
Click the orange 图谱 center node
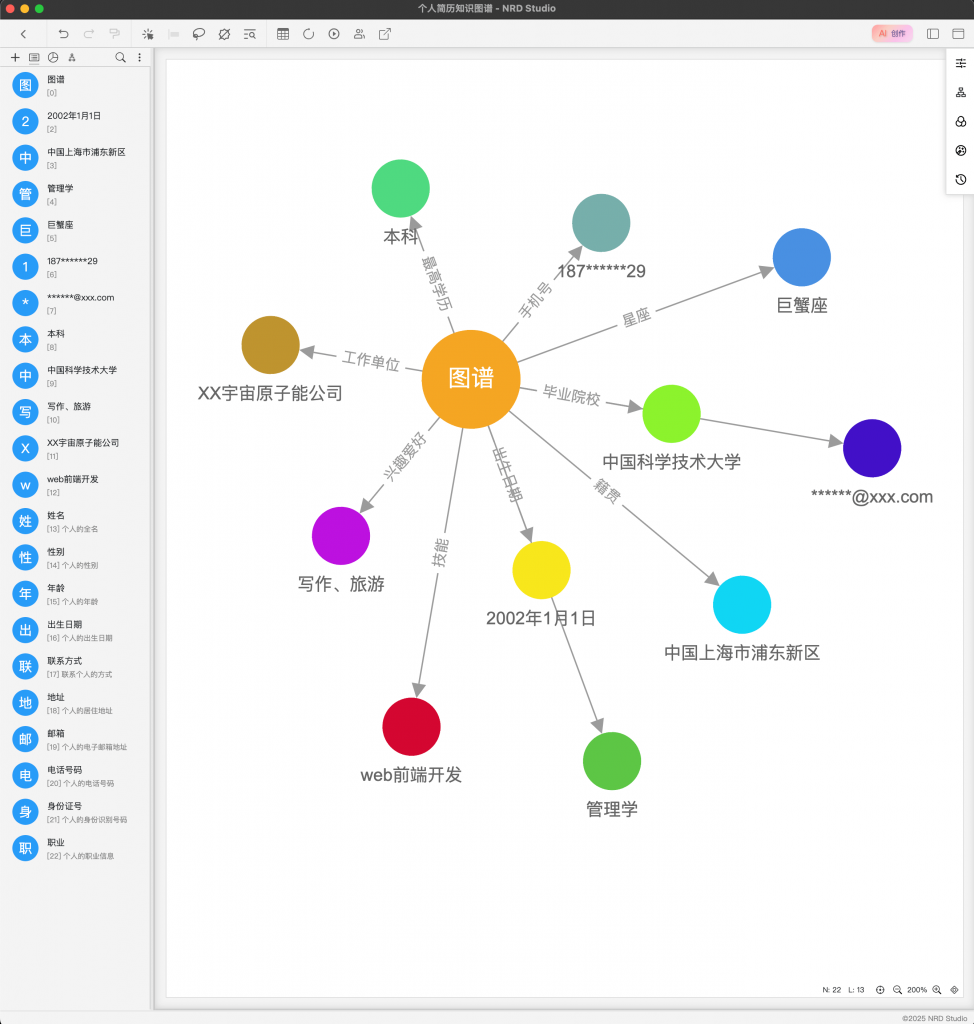pyautogui.click(x=471, y=379)
